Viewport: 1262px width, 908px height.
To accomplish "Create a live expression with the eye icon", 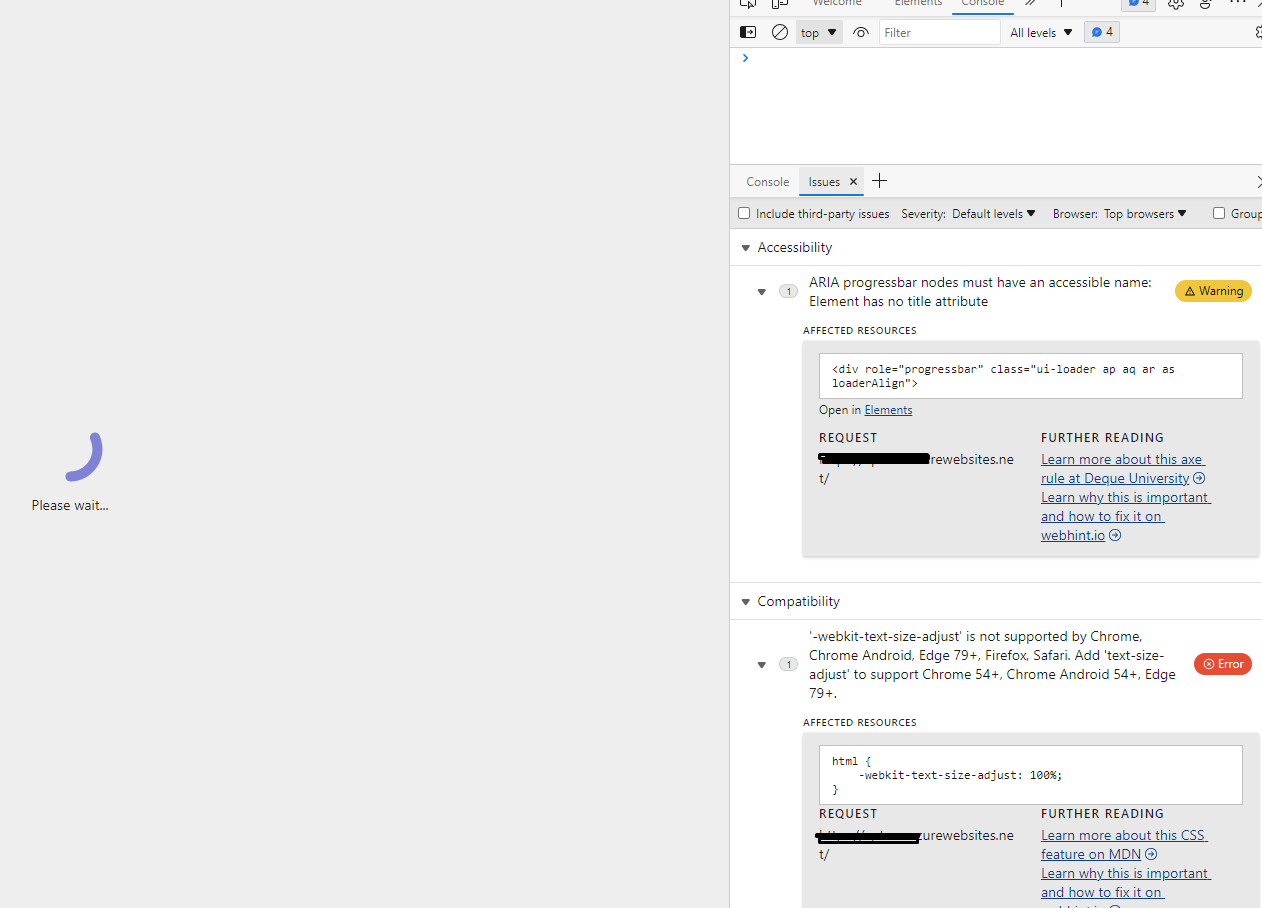I will tap(861, 32).
